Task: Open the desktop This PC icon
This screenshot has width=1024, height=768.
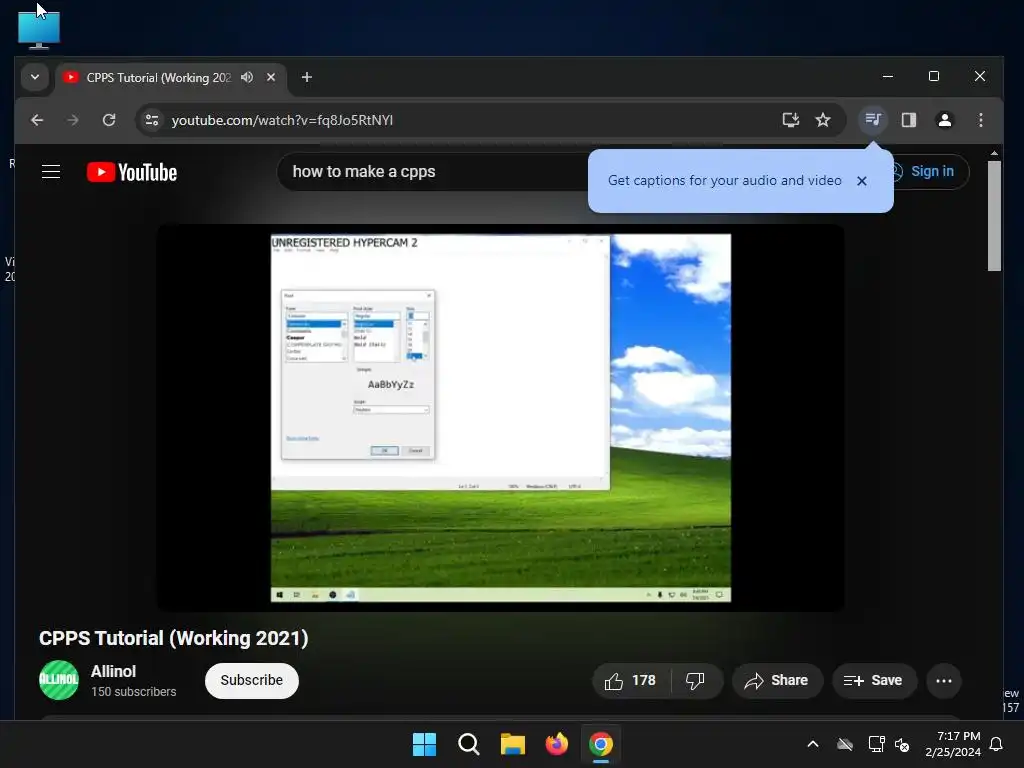Action: (39, 30)
